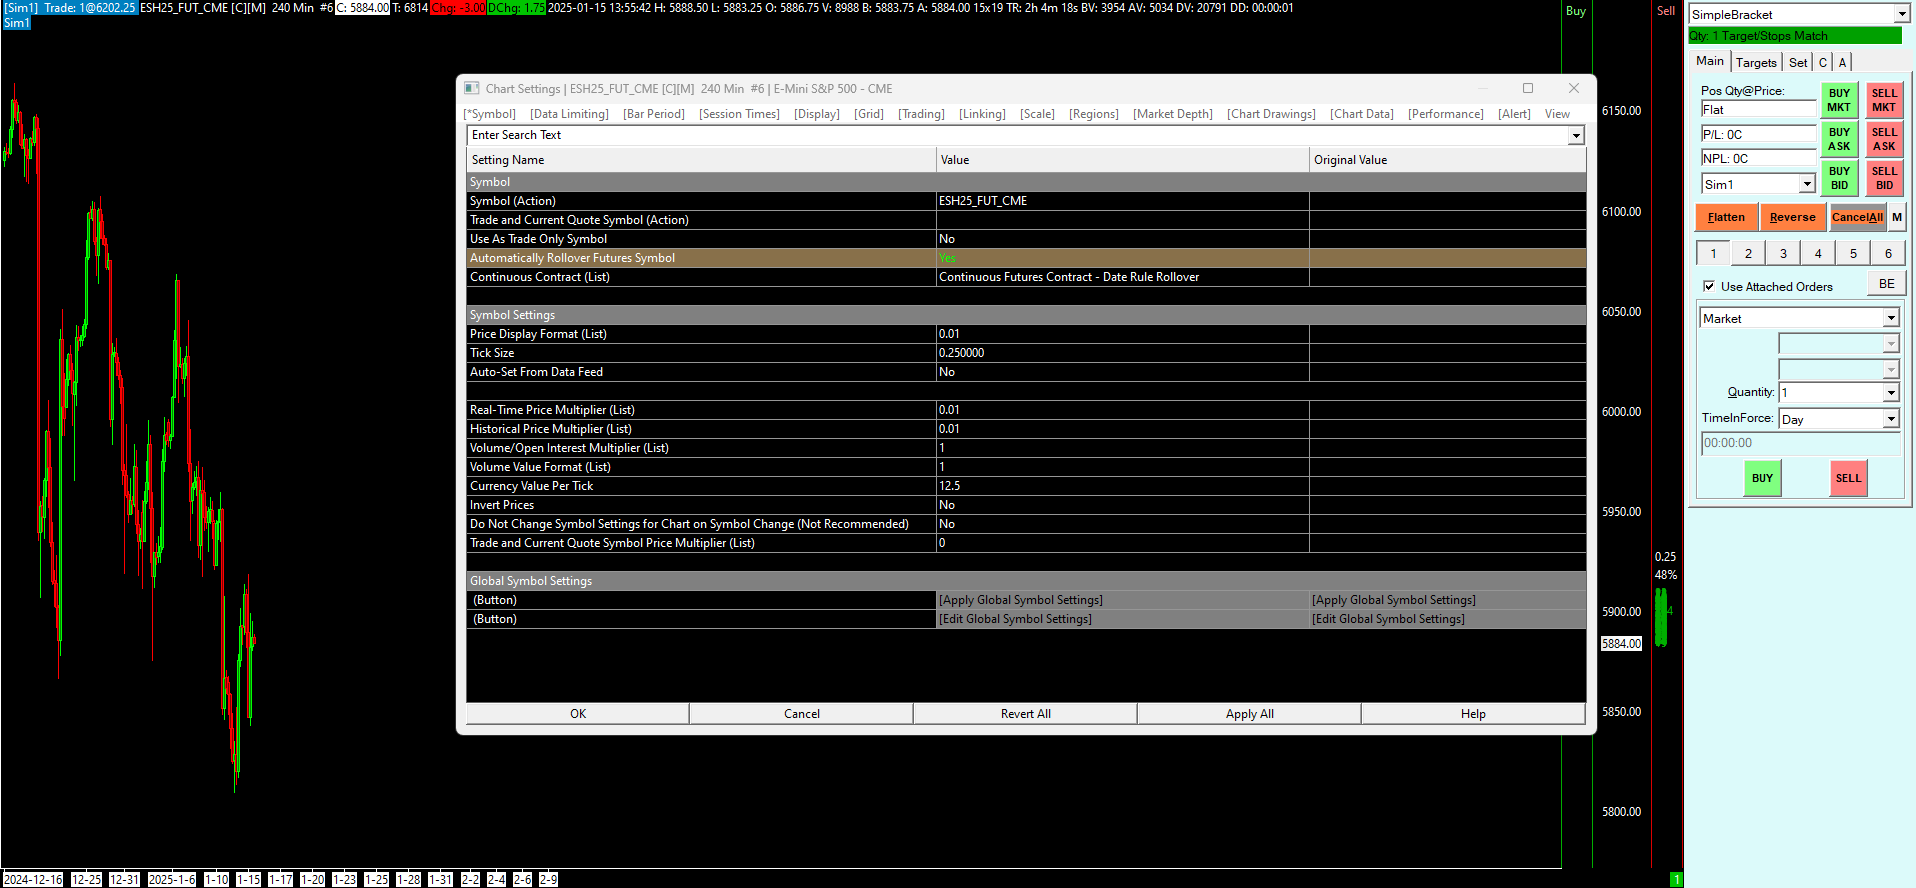The image size is (1916, 888).
Task: Go to the [Chart Data] tab
Action: (1362, 114)
